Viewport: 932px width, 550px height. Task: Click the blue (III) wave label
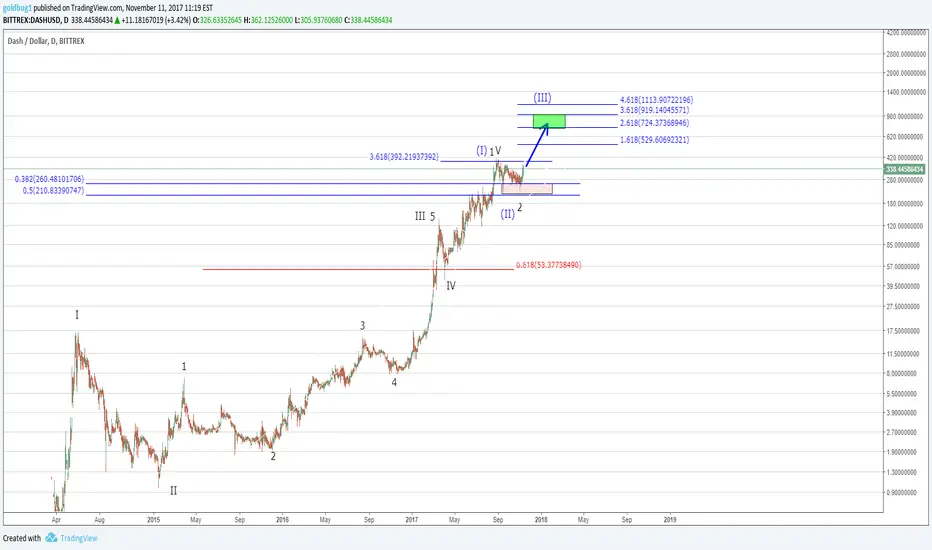coord(542,98)
